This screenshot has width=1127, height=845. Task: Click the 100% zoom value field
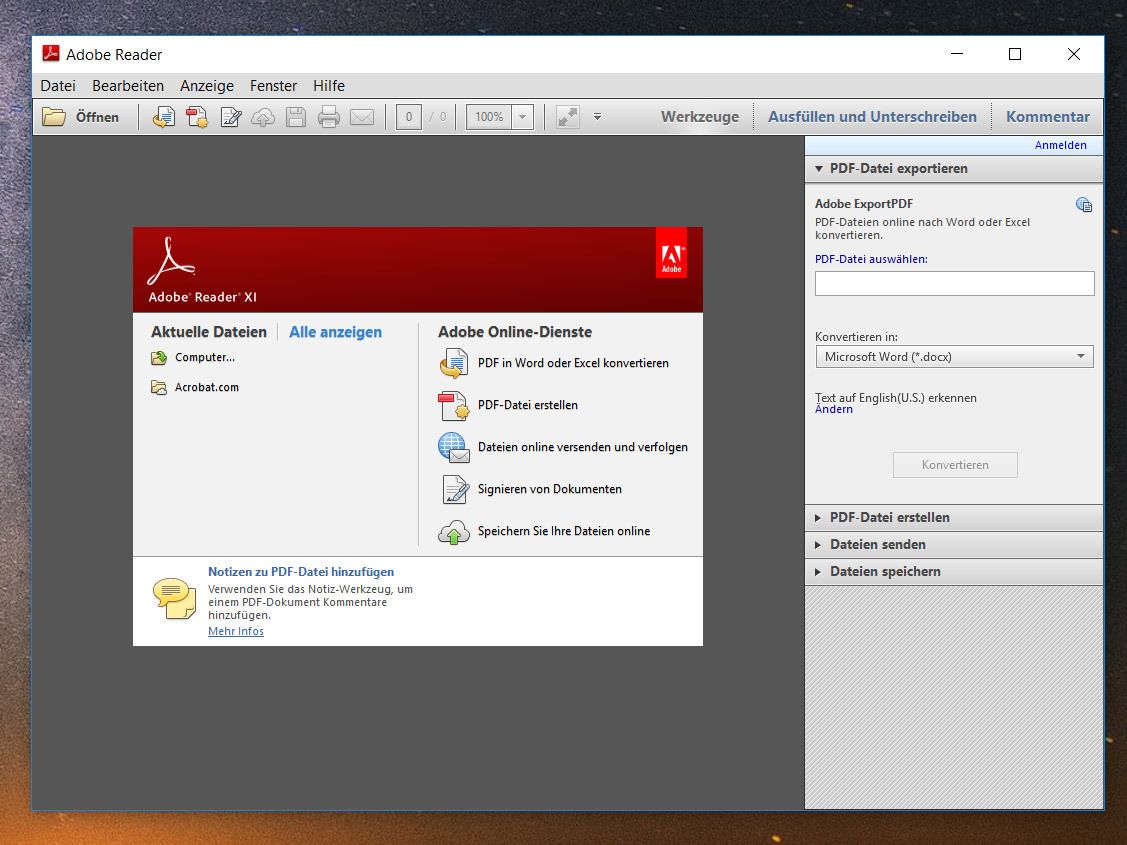coord(489,116)
